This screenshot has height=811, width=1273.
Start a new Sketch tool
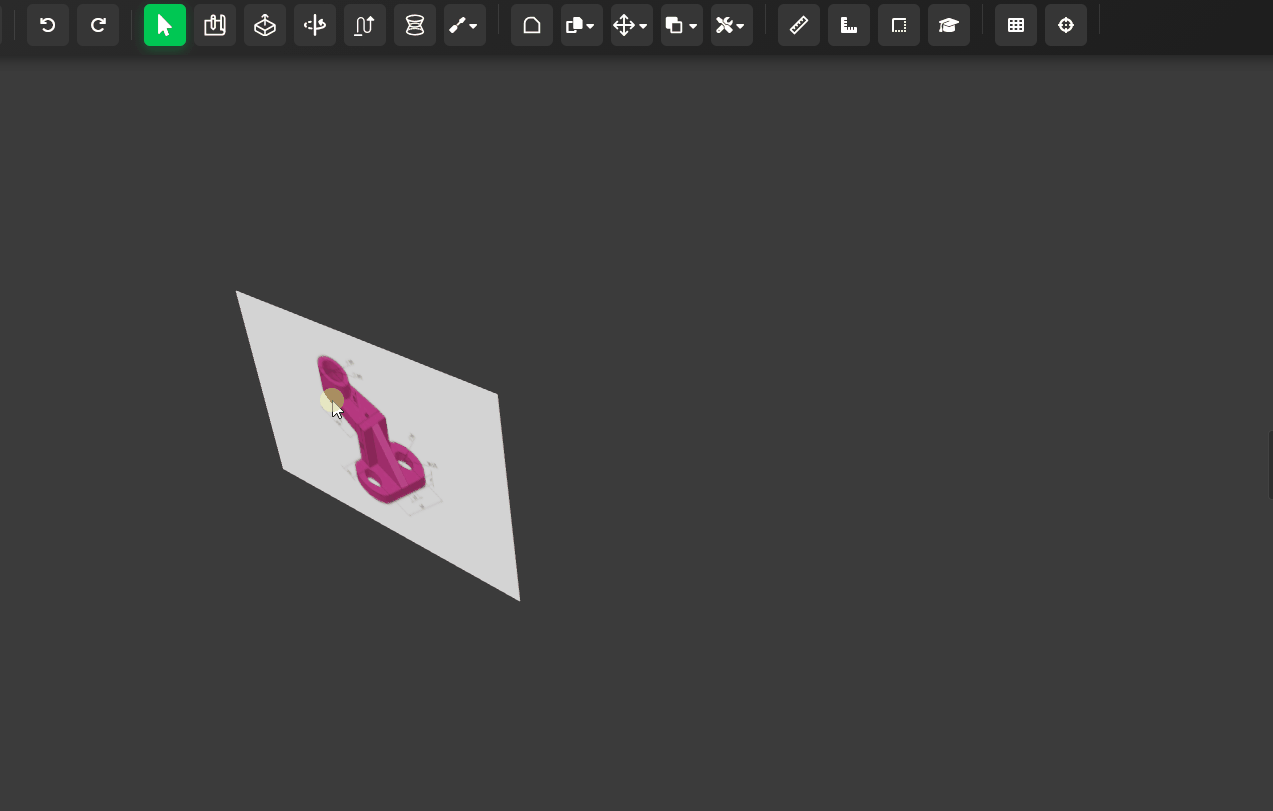(215, 25)
